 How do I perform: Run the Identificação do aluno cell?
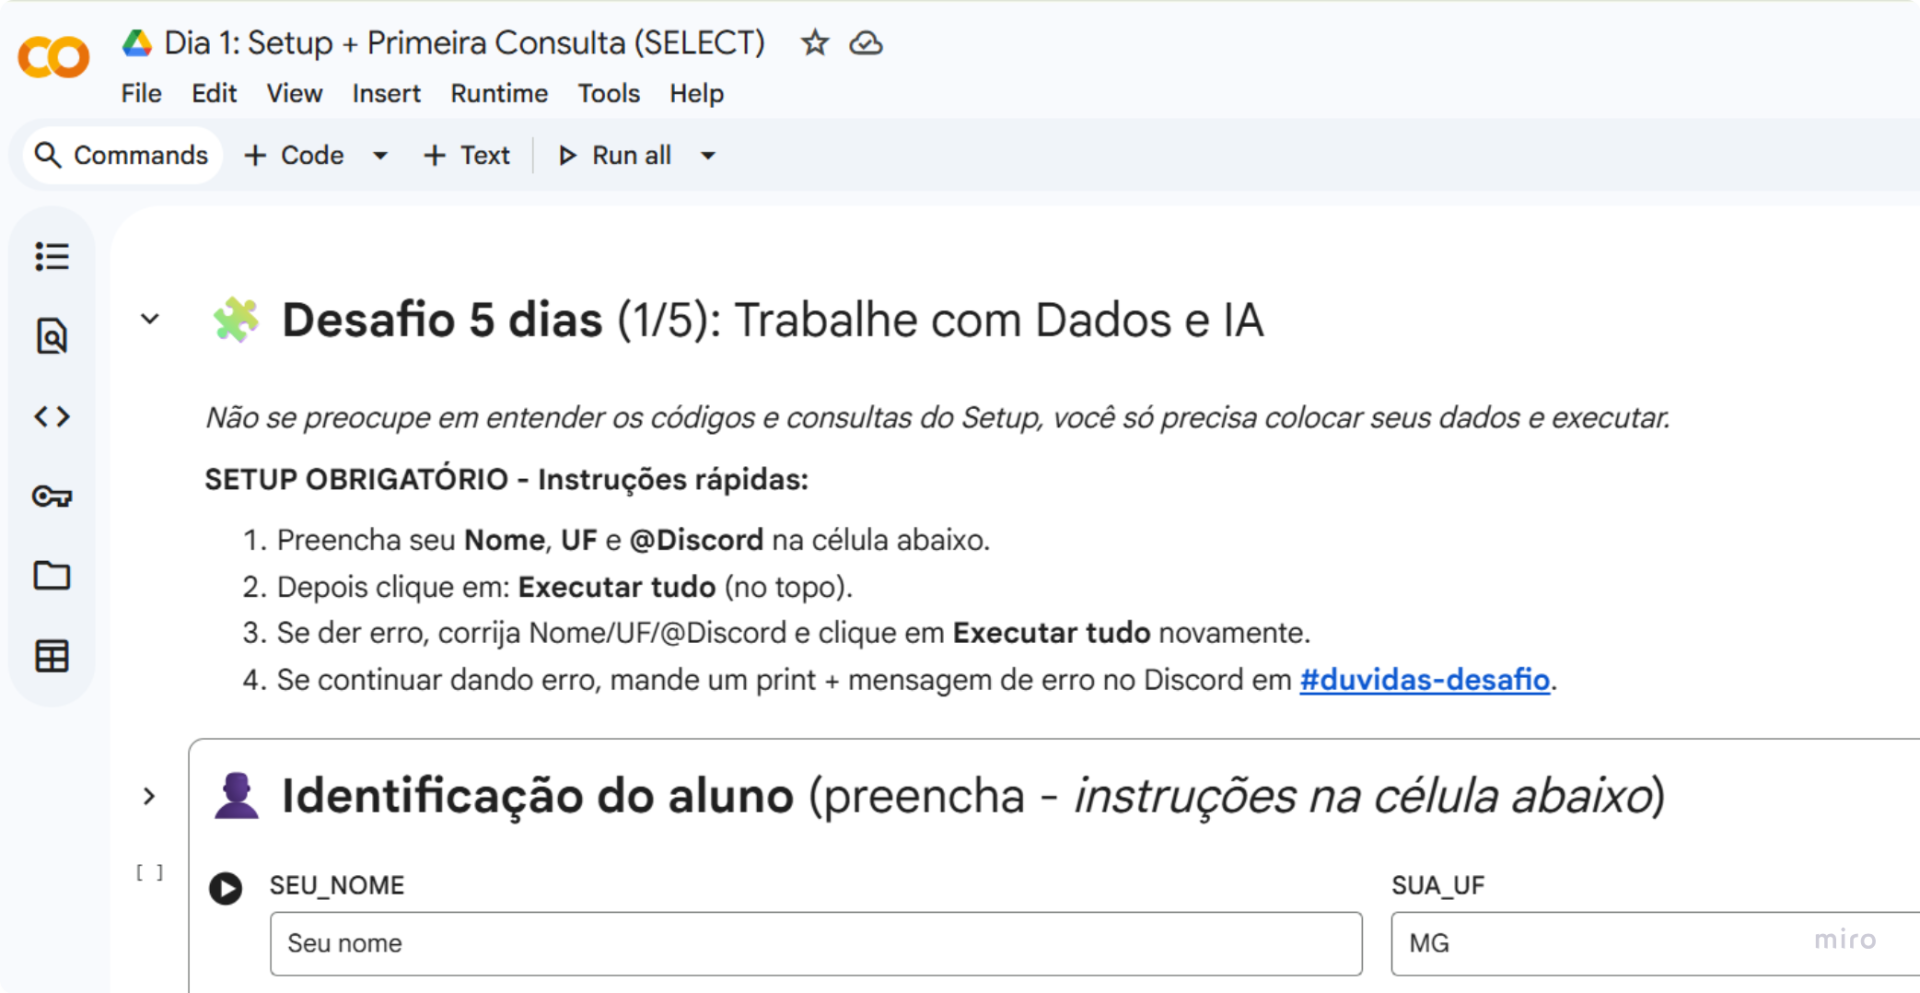pos(226,888)
